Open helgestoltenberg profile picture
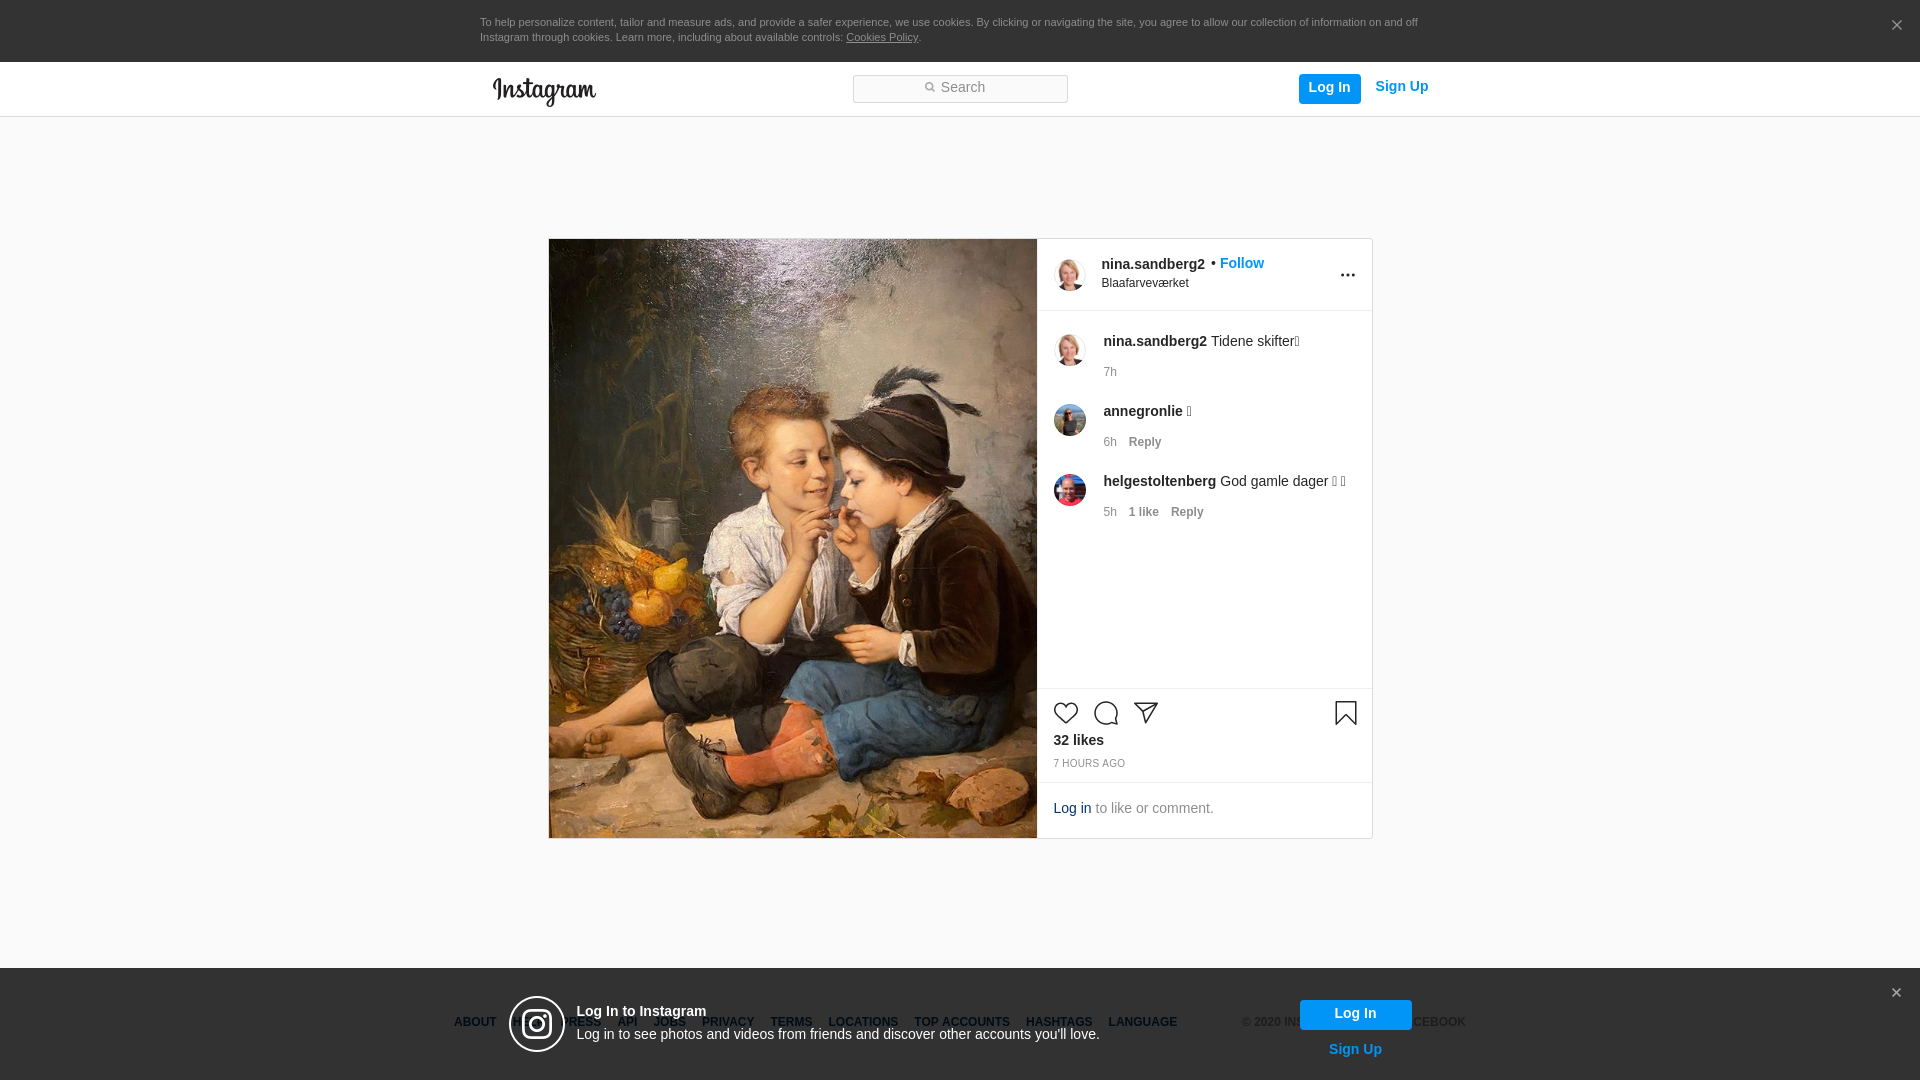Viewport: 1920px width, 1080px height. 1070,490
